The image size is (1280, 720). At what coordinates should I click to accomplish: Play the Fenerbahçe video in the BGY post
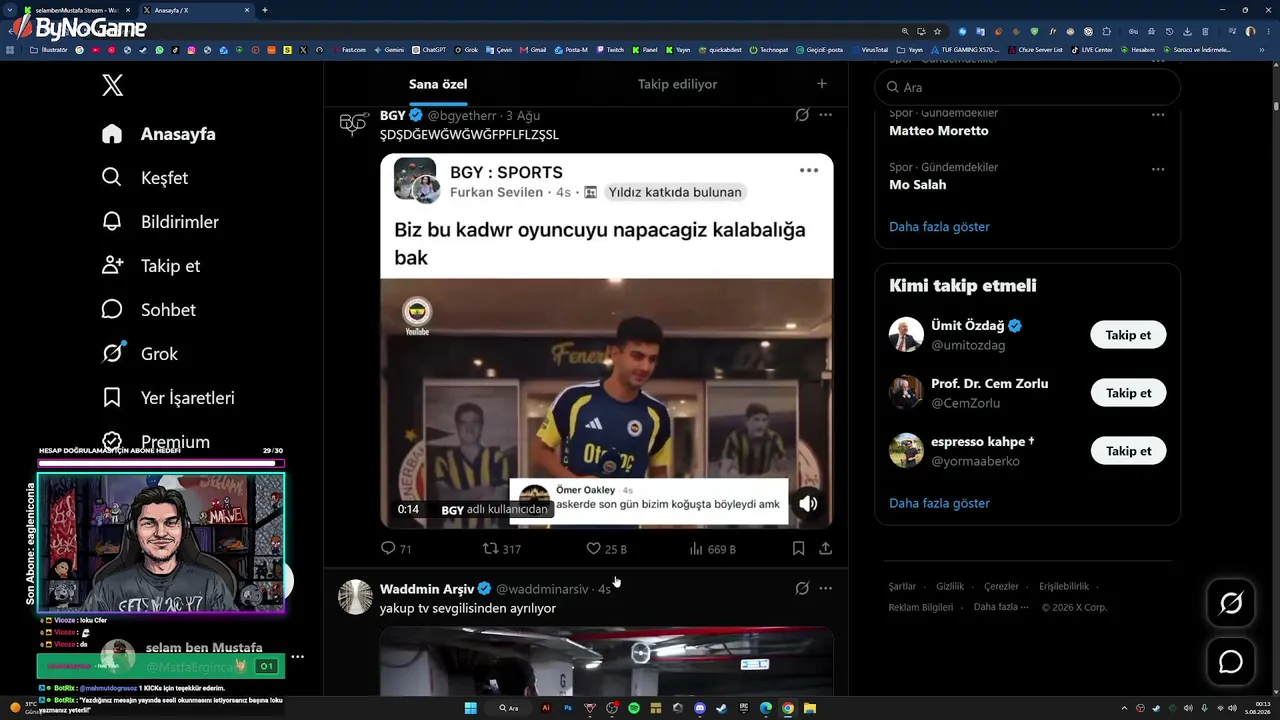[x=606, y=403]
